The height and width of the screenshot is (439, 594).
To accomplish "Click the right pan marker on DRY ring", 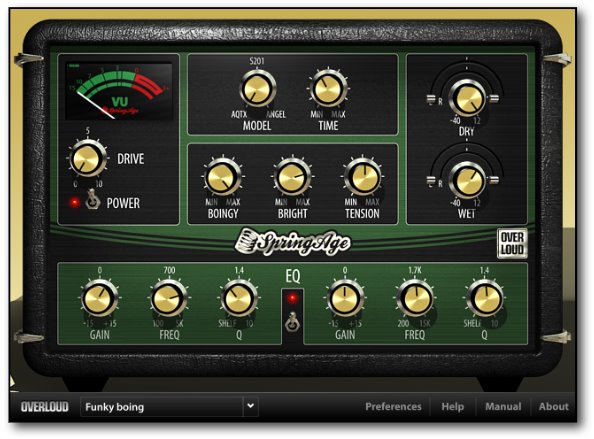I will tap(494, 99).
